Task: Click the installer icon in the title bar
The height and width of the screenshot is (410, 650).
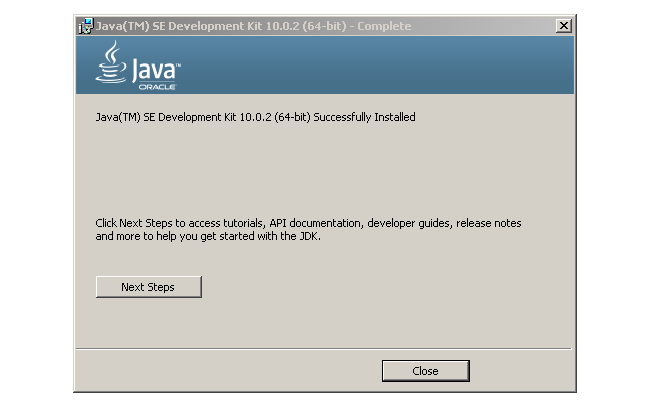Action: [86, 26]
